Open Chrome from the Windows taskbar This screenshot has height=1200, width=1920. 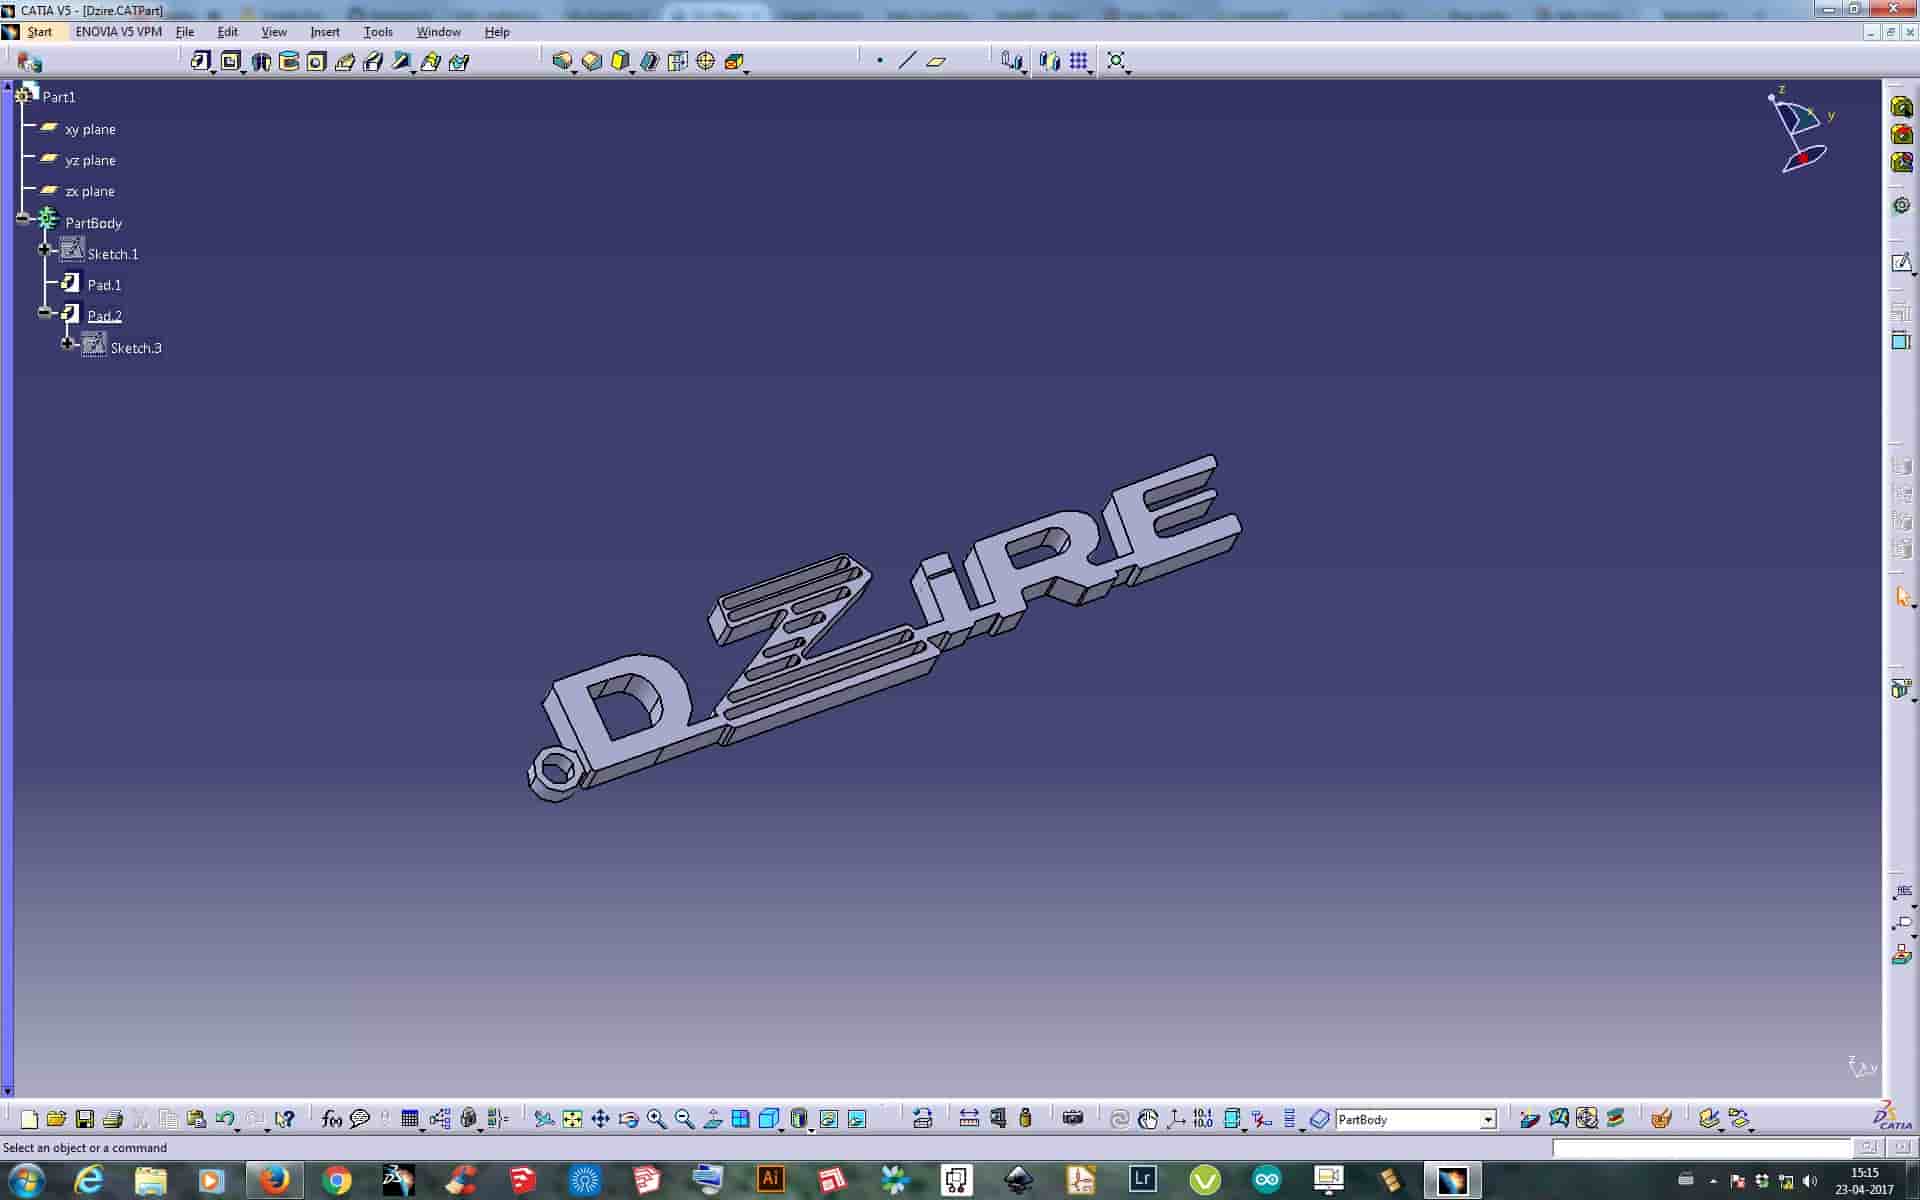337,1180
